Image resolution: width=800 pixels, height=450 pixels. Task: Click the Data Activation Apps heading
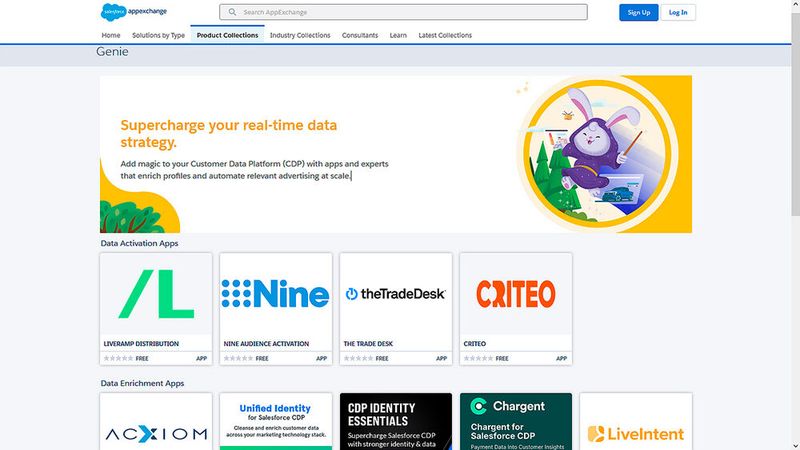point(139,243)
